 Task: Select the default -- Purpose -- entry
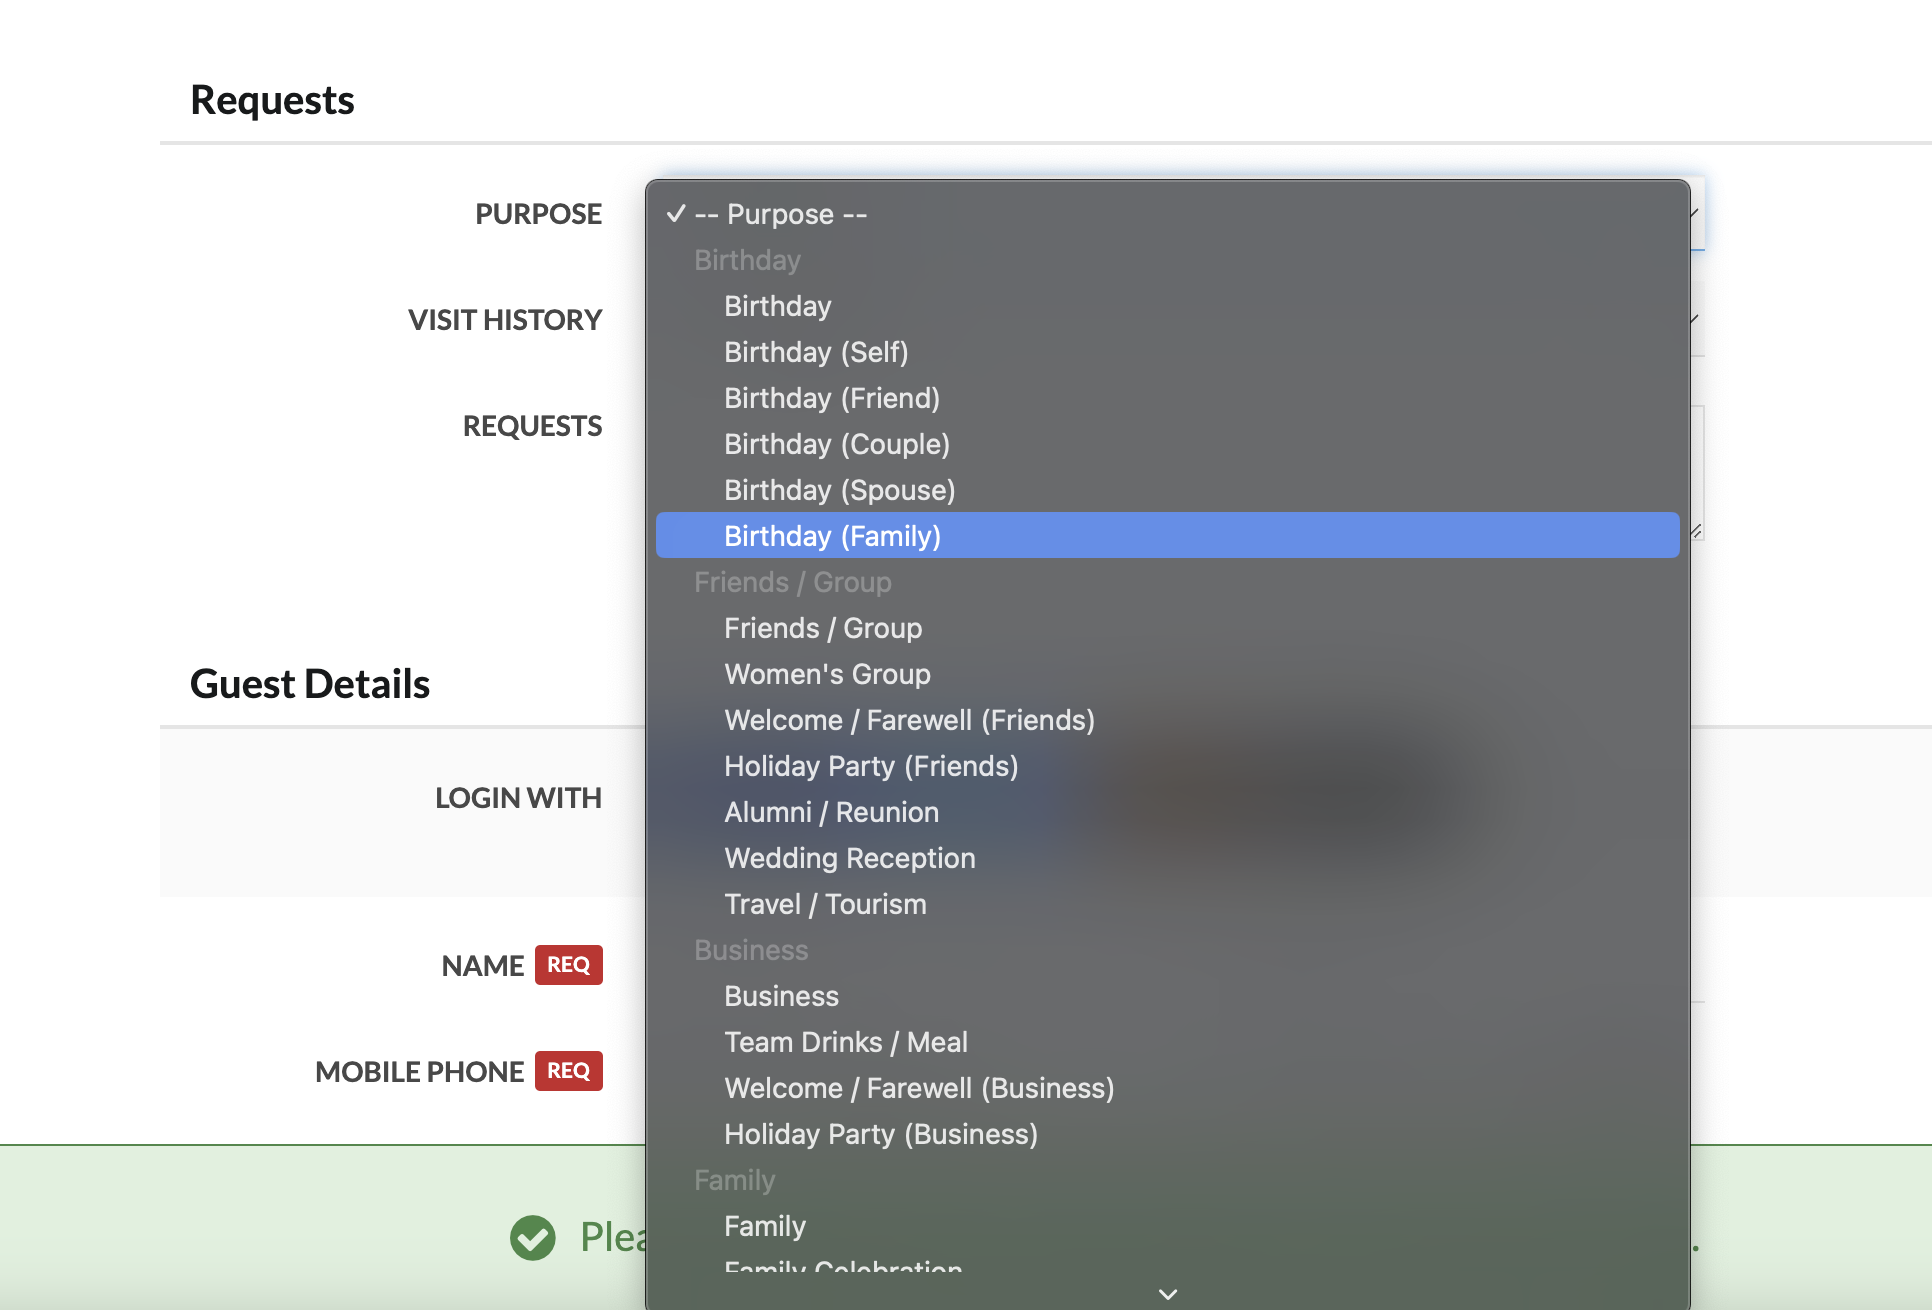[780, 214]
